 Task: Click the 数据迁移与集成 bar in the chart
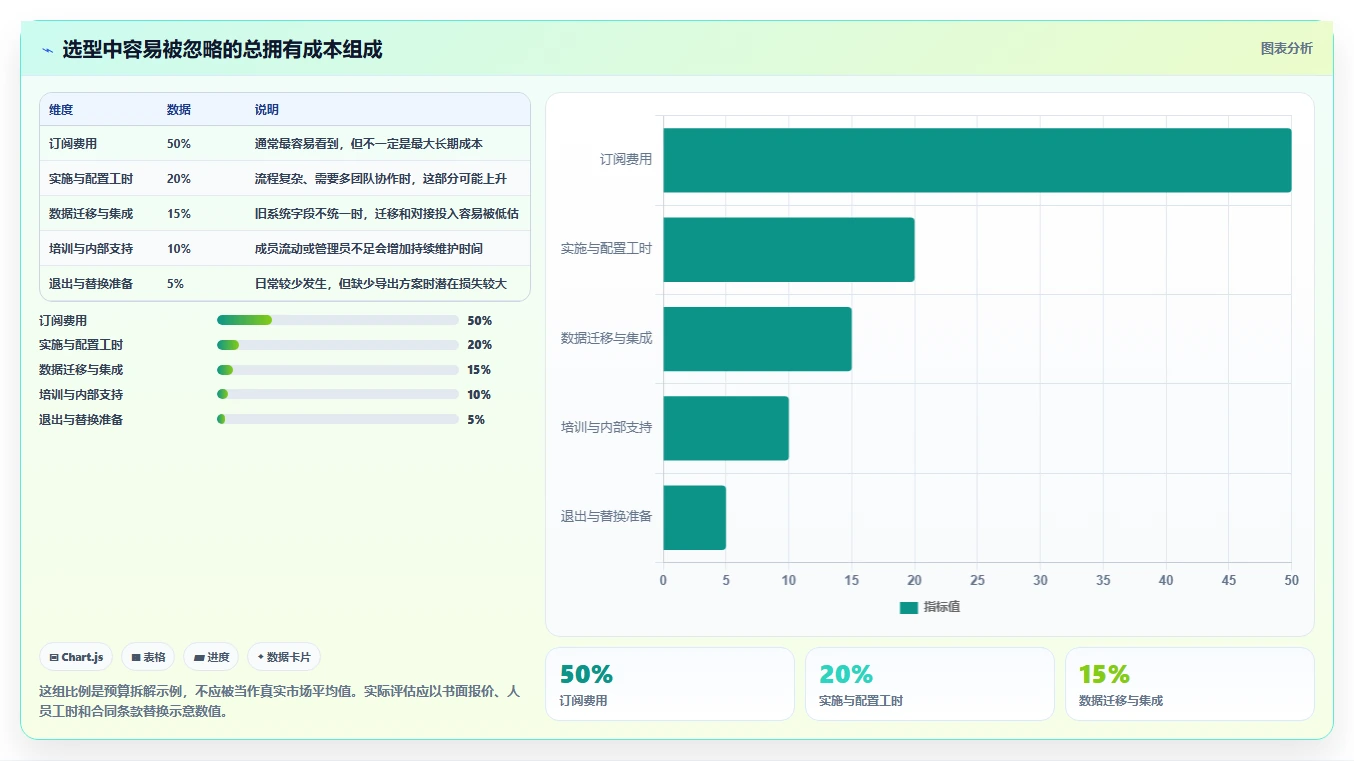click(757, 339)
